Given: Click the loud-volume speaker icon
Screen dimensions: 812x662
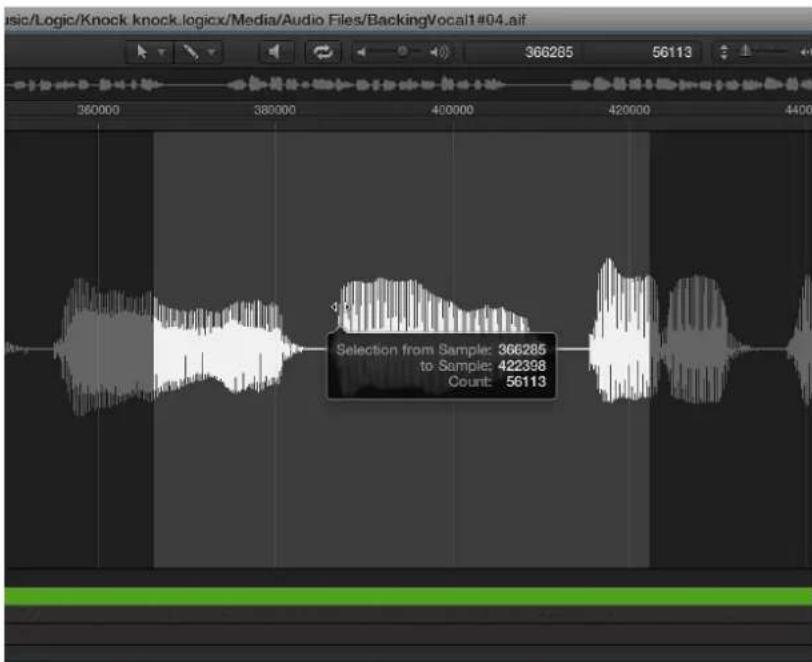Looking at the screenshot, I should coord(439,52).
